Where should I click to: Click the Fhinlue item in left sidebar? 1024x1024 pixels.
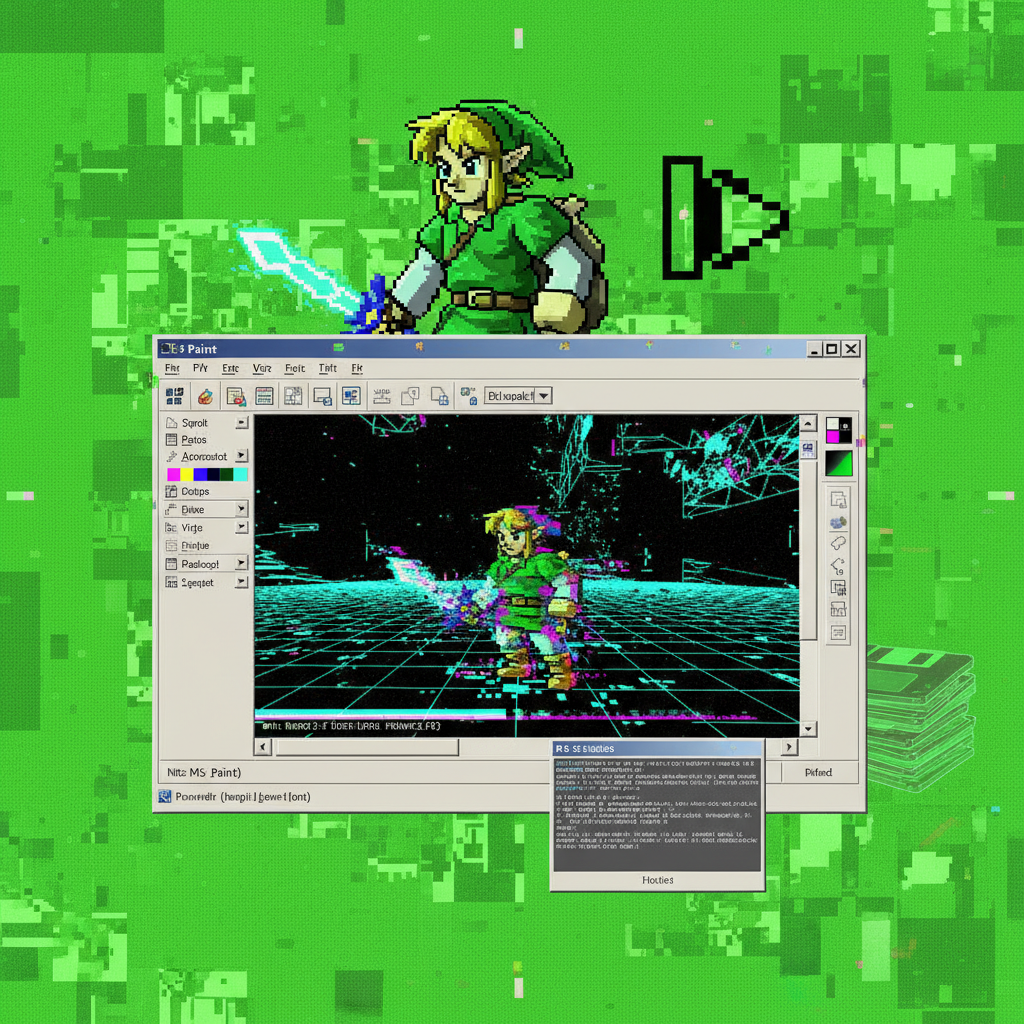pyautogui.click(x=195, y=546)
